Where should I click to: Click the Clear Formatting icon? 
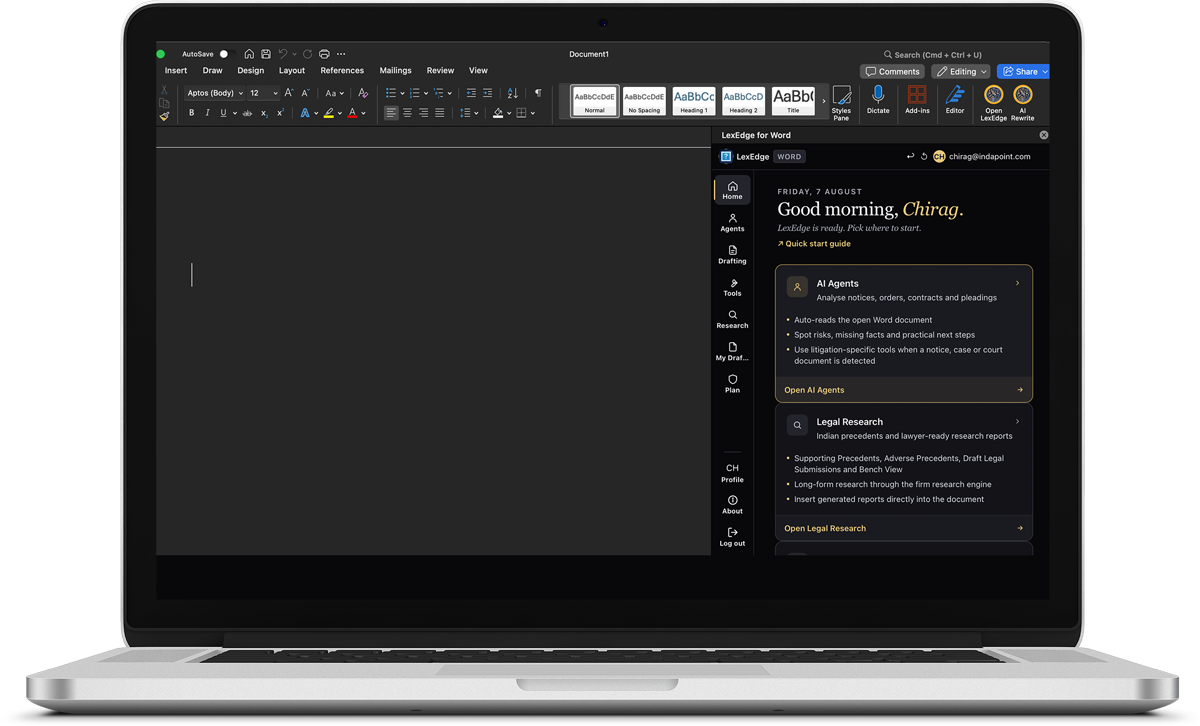(x=363, y=93)
